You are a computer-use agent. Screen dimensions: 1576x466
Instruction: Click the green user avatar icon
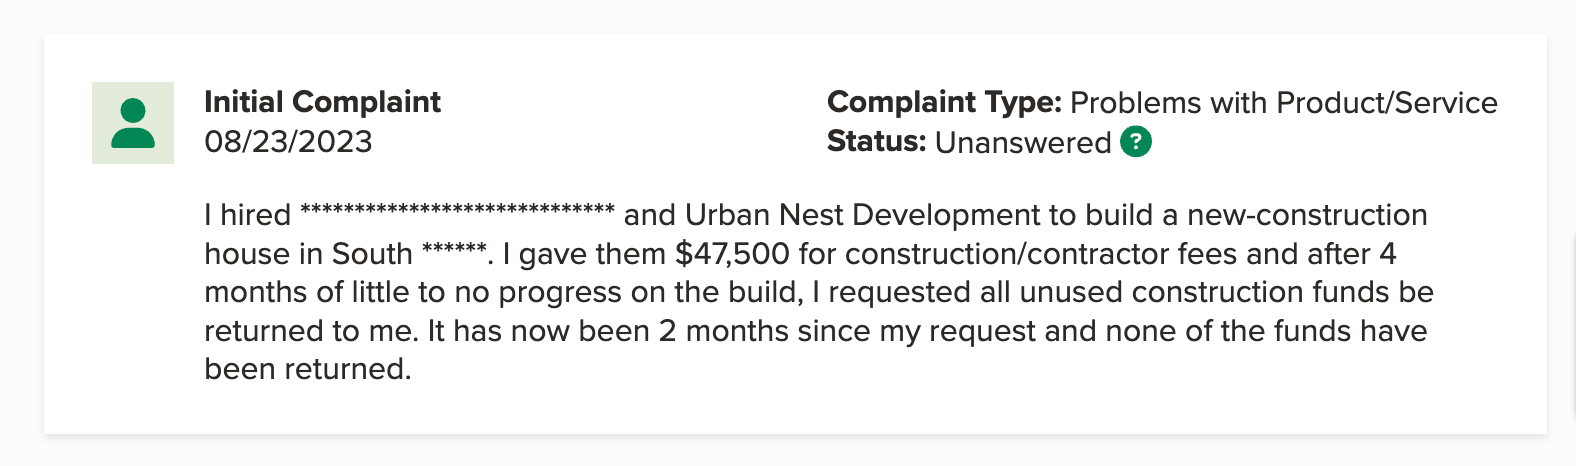[133, 123]
